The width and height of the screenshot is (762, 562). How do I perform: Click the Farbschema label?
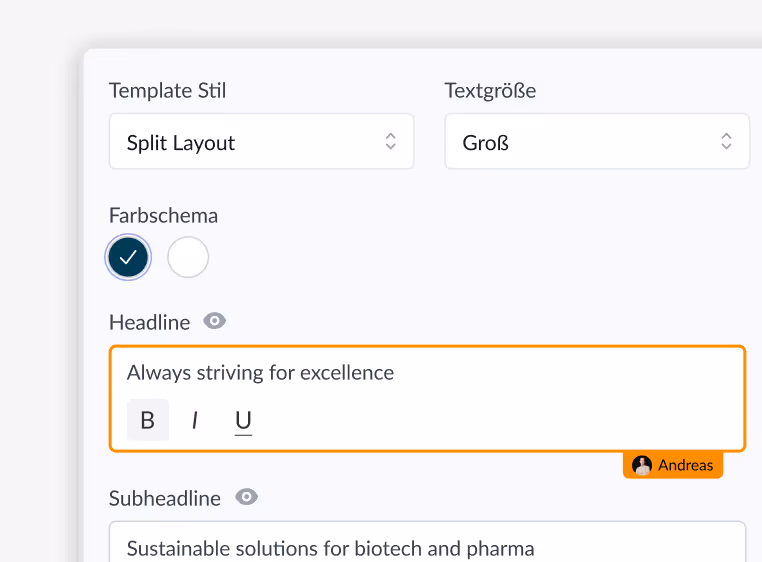point(163,216)
